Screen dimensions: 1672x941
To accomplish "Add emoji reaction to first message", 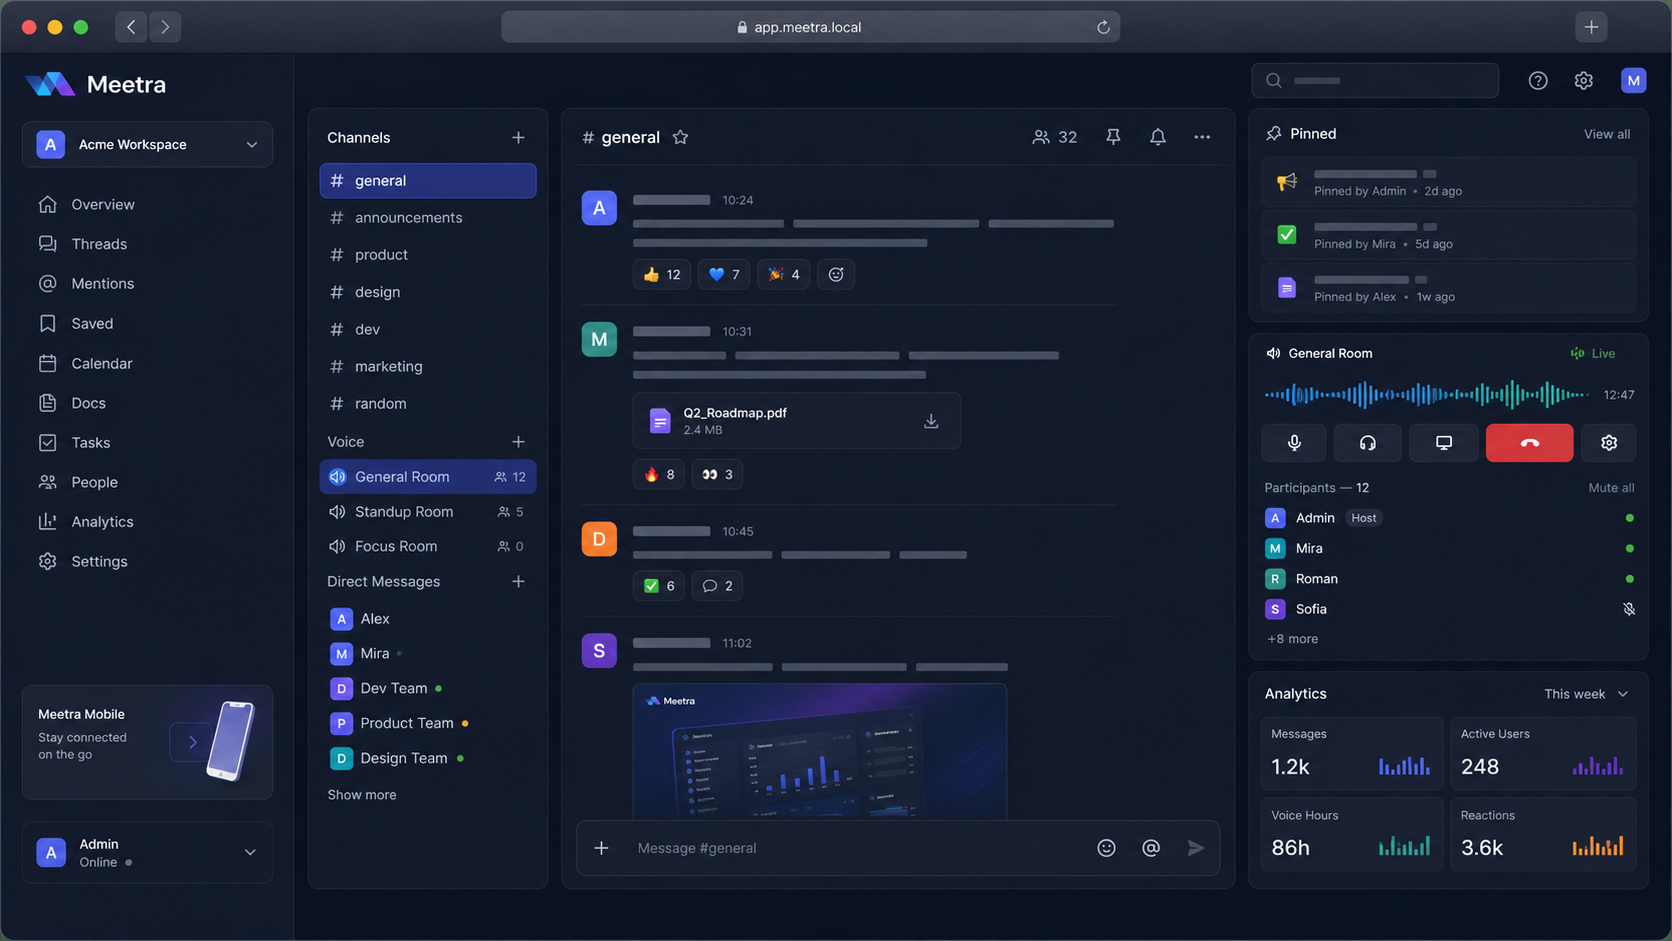I will point(836,274).
